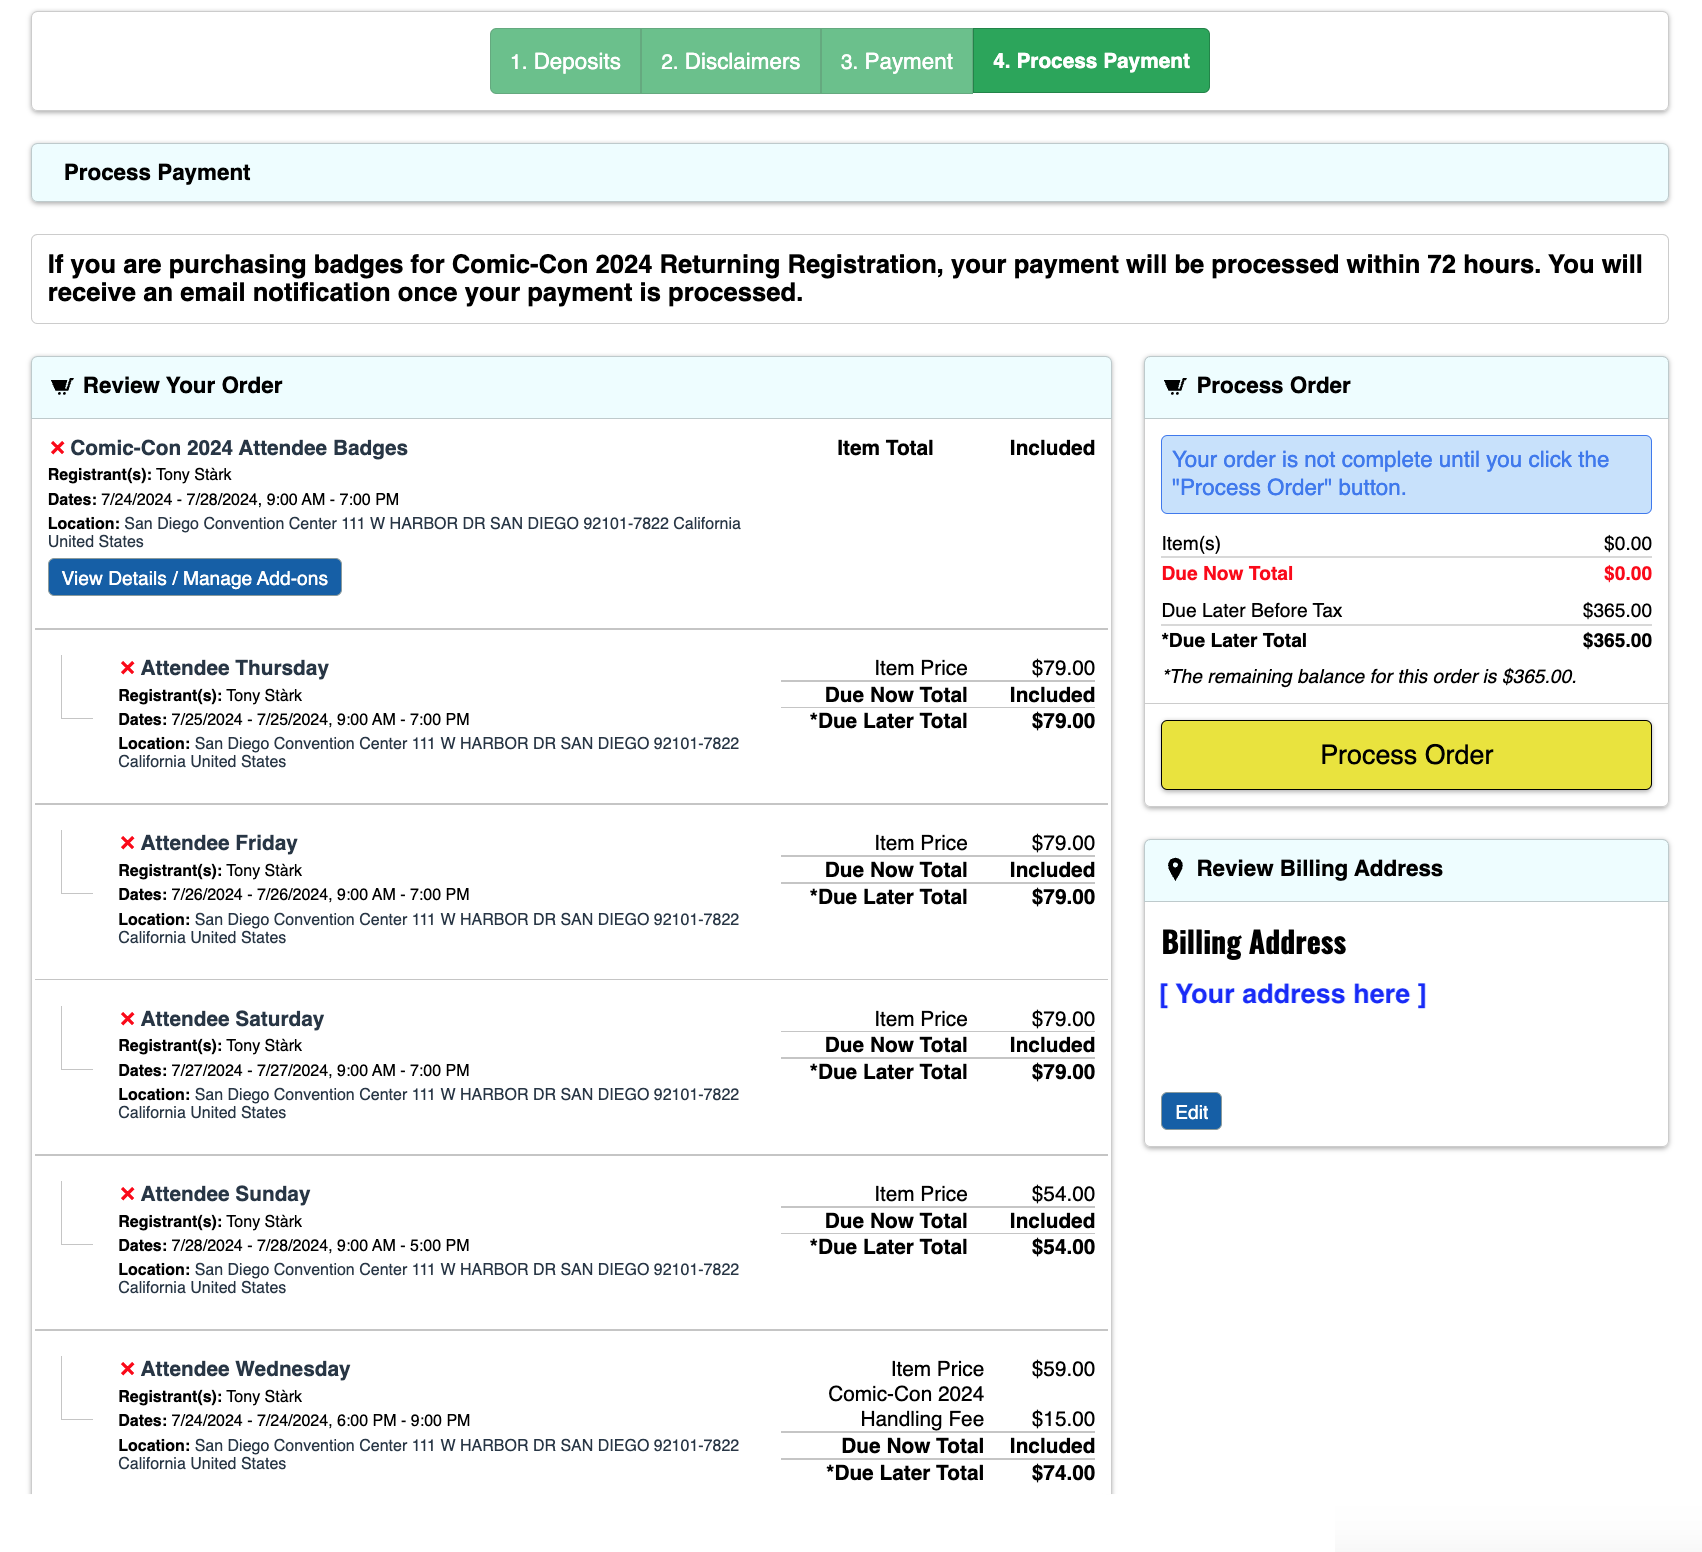Click the $74.00 Wednesday due later total

(1063, 1473)
